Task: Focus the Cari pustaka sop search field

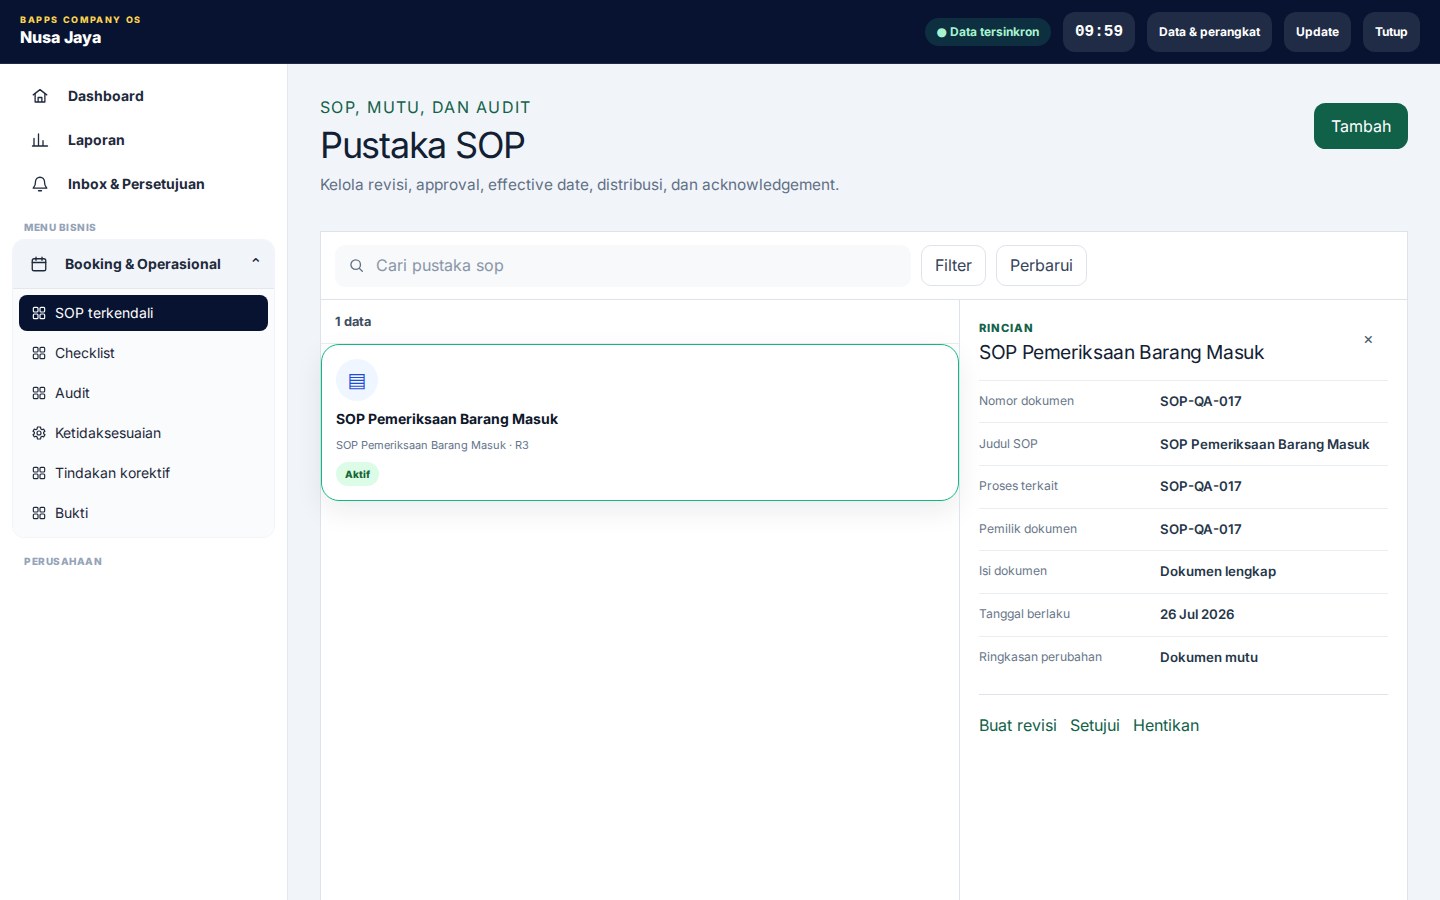Action: 623,266
